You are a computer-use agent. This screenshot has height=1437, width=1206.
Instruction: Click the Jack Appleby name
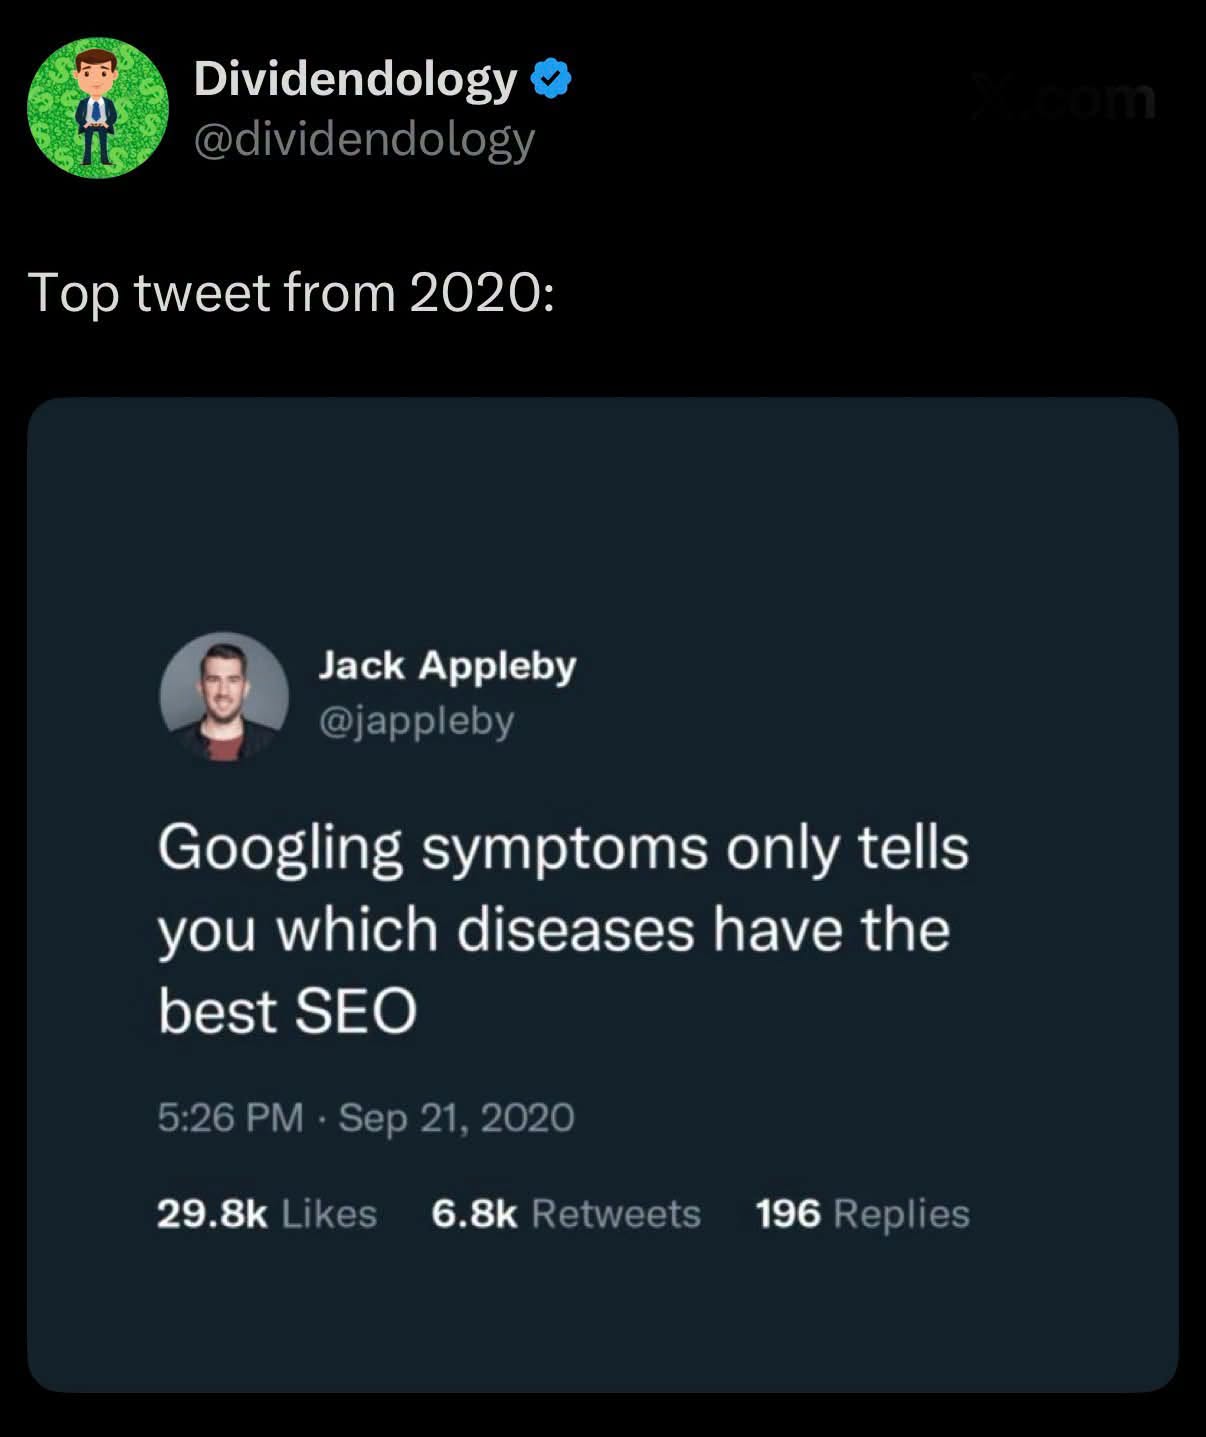pyautogui.click(x=447, y=666)
